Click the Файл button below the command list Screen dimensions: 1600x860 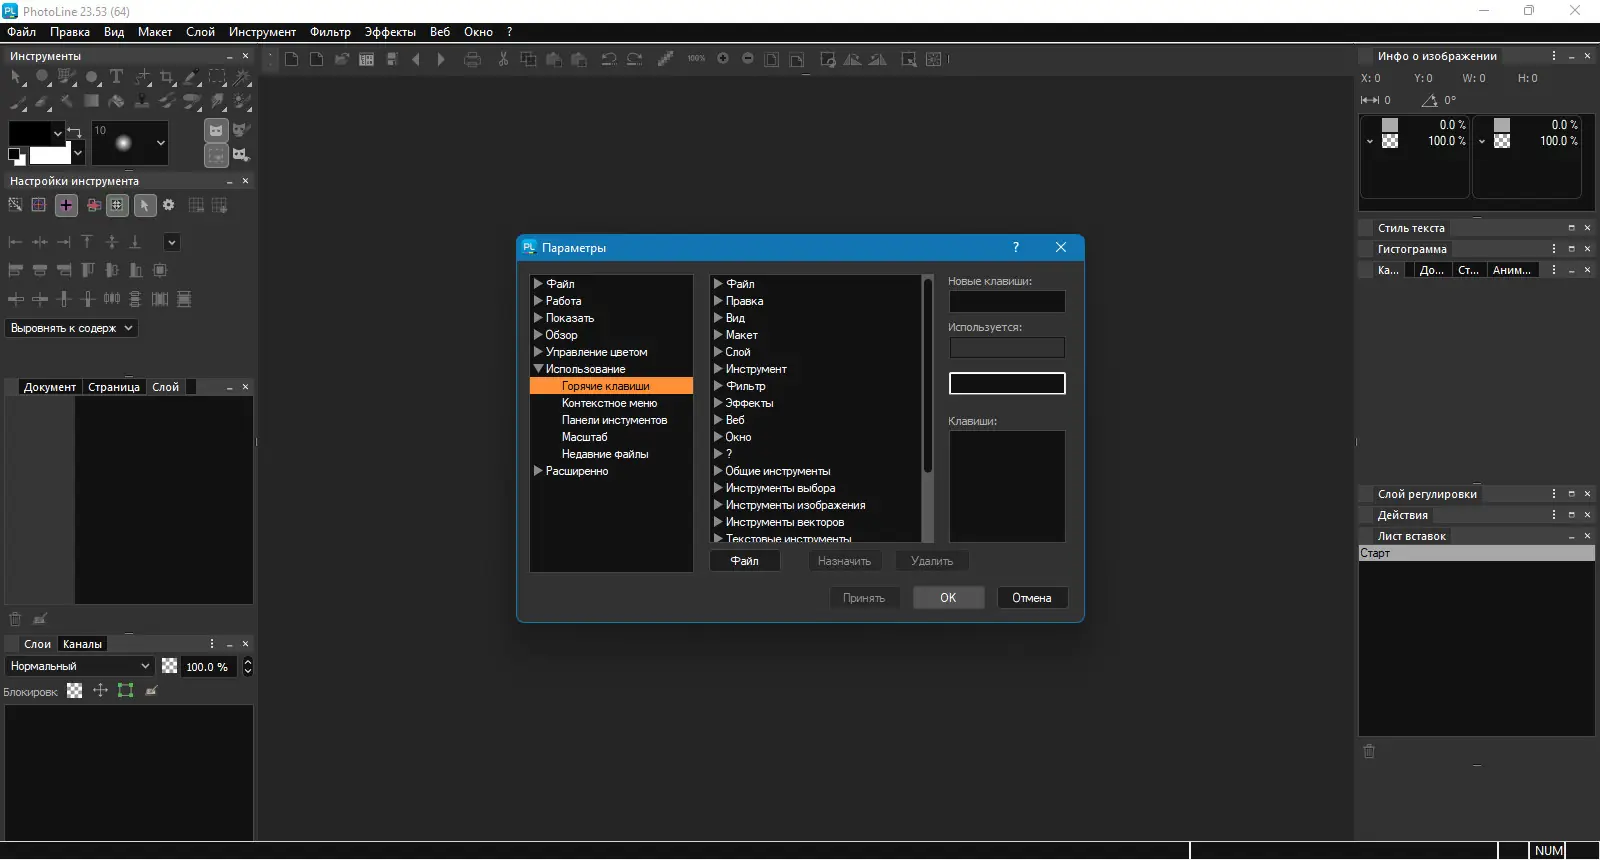(x=744, y=561)
